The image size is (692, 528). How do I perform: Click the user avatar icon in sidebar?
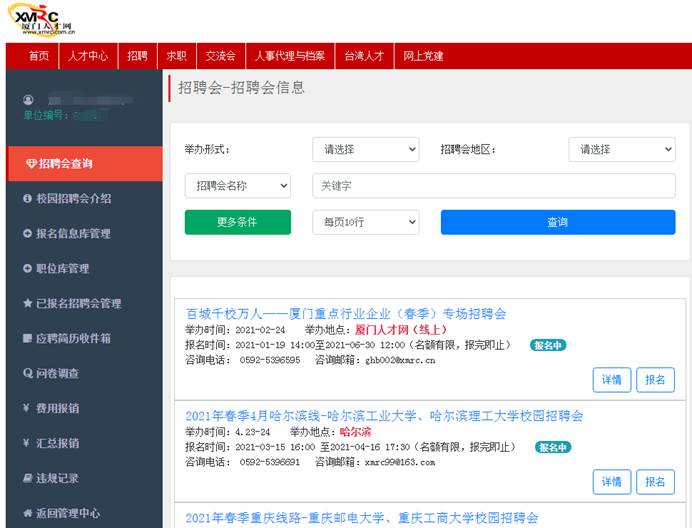coord(28,100)
